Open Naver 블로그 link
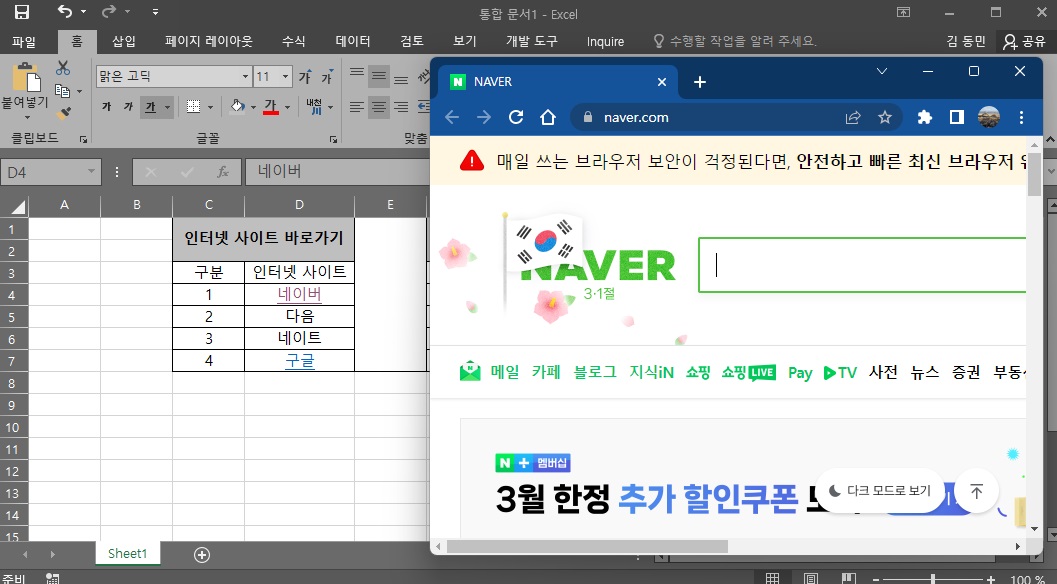The height and width of the screenshot is (584, 1057). (x=595, y=372)
